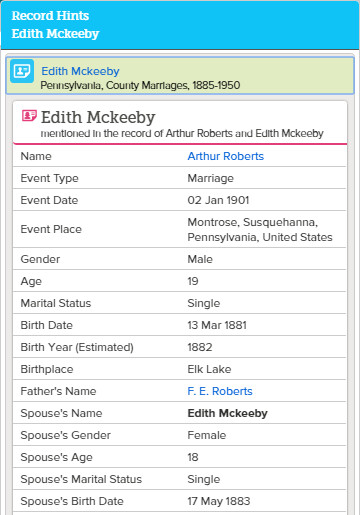Click the blue record hint icon
The image size is (360, 515).
click(22, 71)
